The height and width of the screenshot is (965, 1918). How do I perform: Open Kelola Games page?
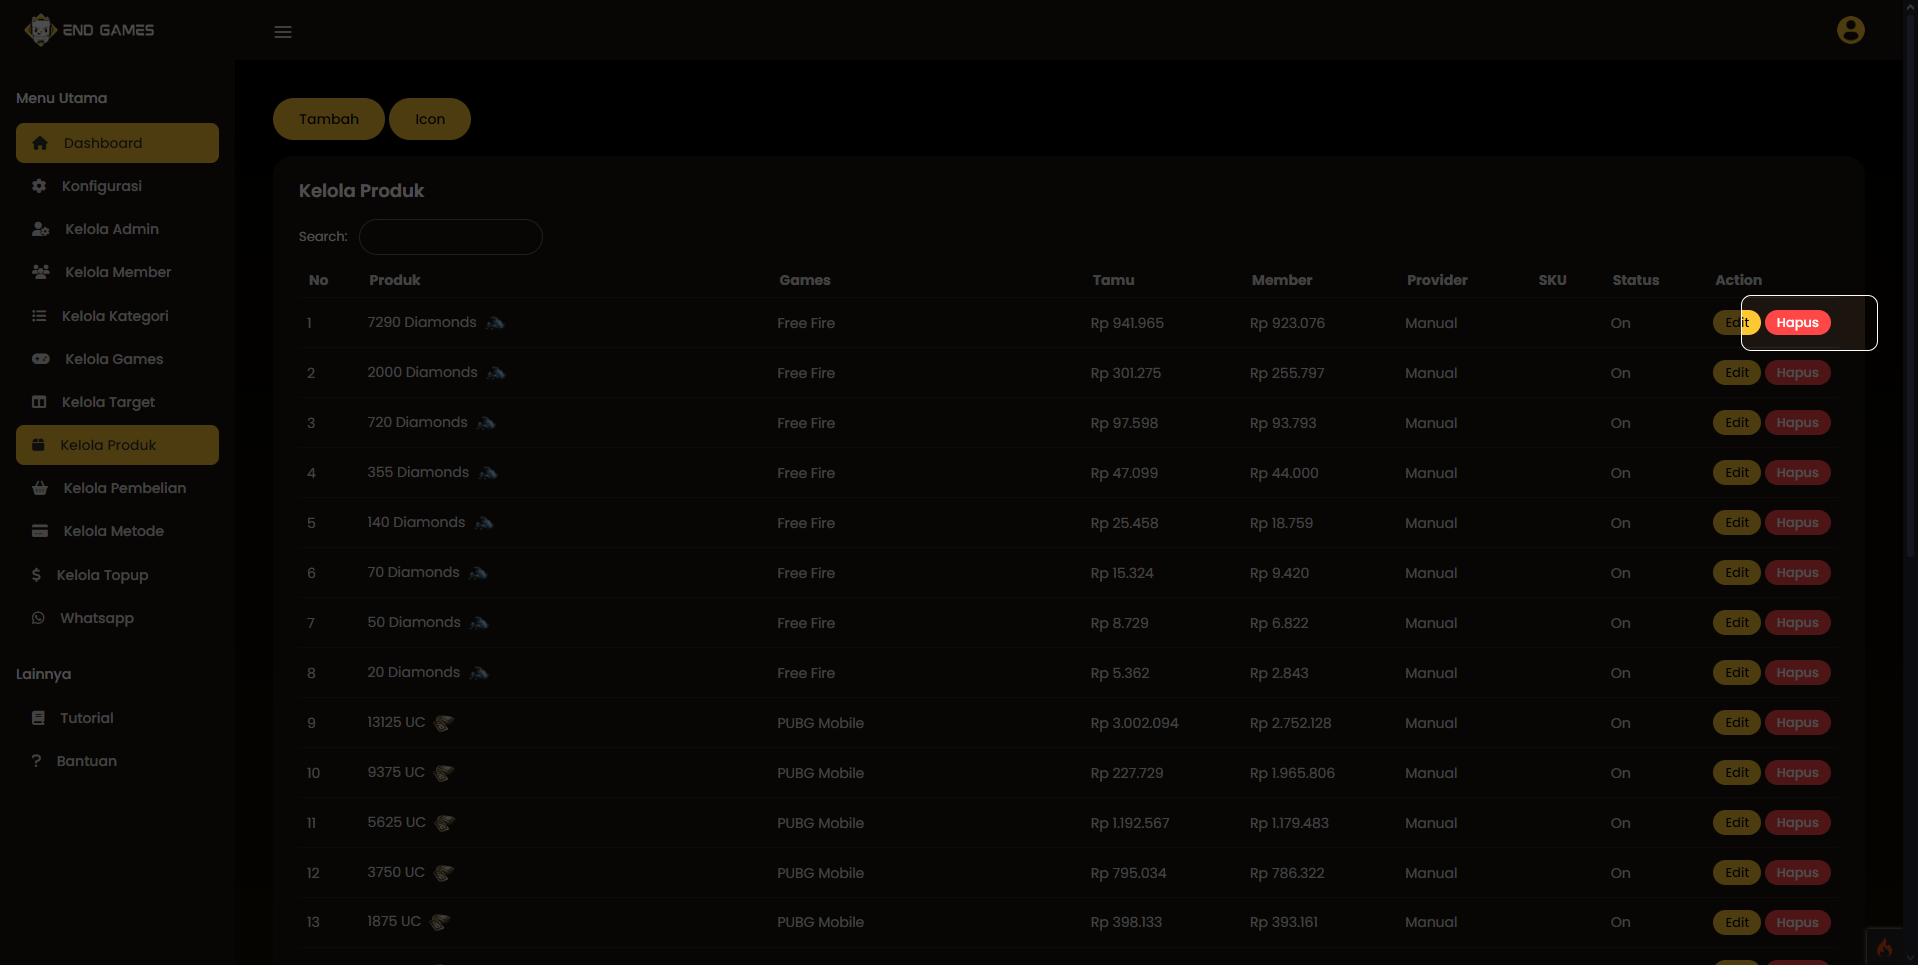(x=117, y=359)
